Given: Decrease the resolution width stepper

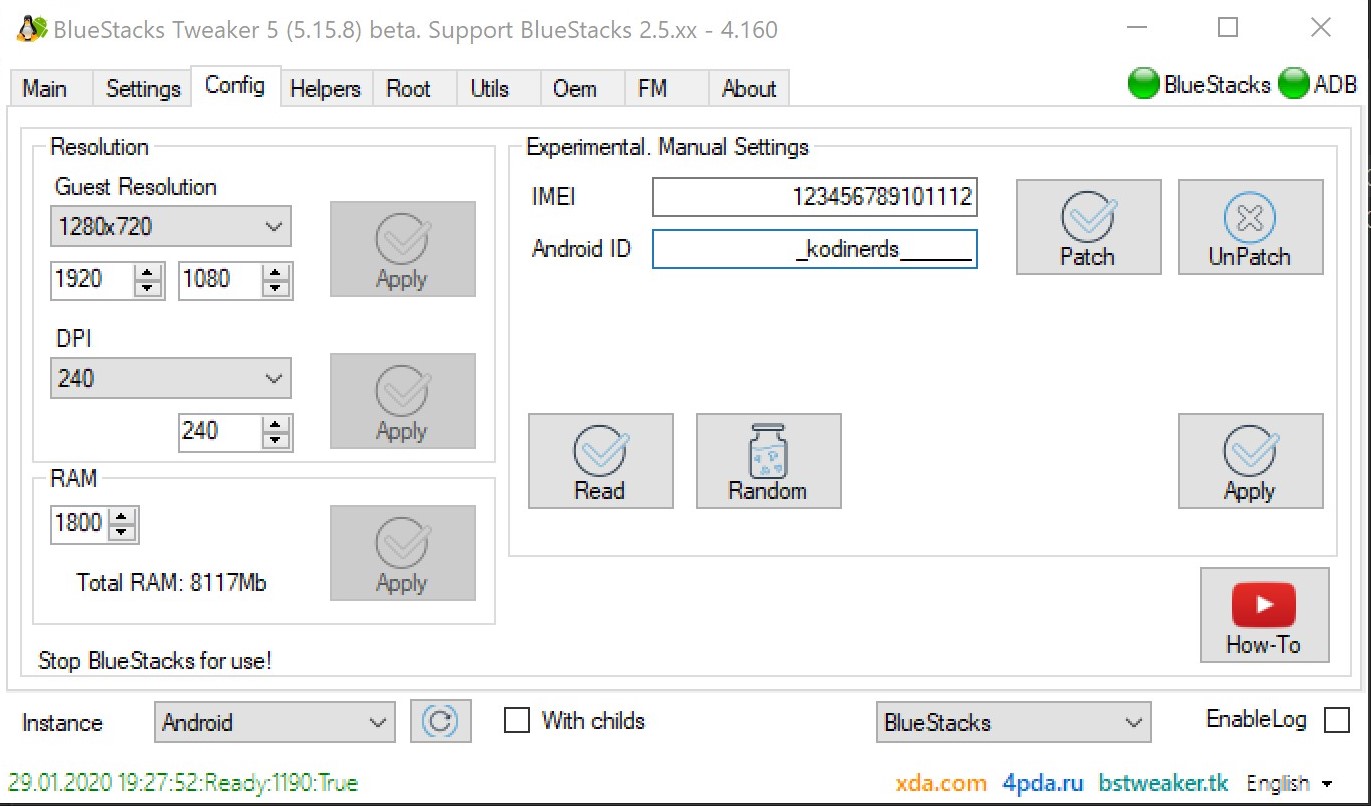Looking at the screenshot, I should point(148,289).
